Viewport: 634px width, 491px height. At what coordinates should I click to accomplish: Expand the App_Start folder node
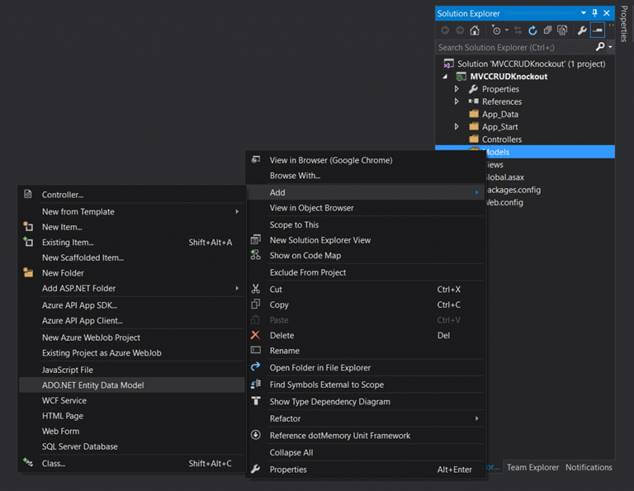click(457, 127)
